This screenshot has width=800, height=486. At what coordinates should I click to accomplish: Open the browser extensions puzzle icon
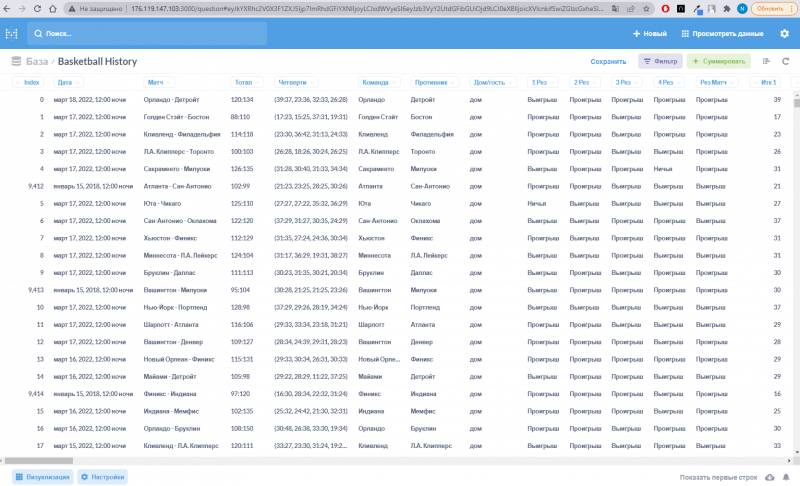pos(725,8)
